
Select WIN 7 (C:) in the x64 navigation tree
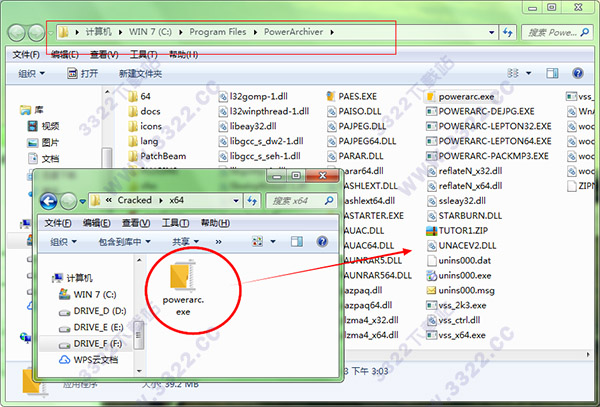coord(88,295)
